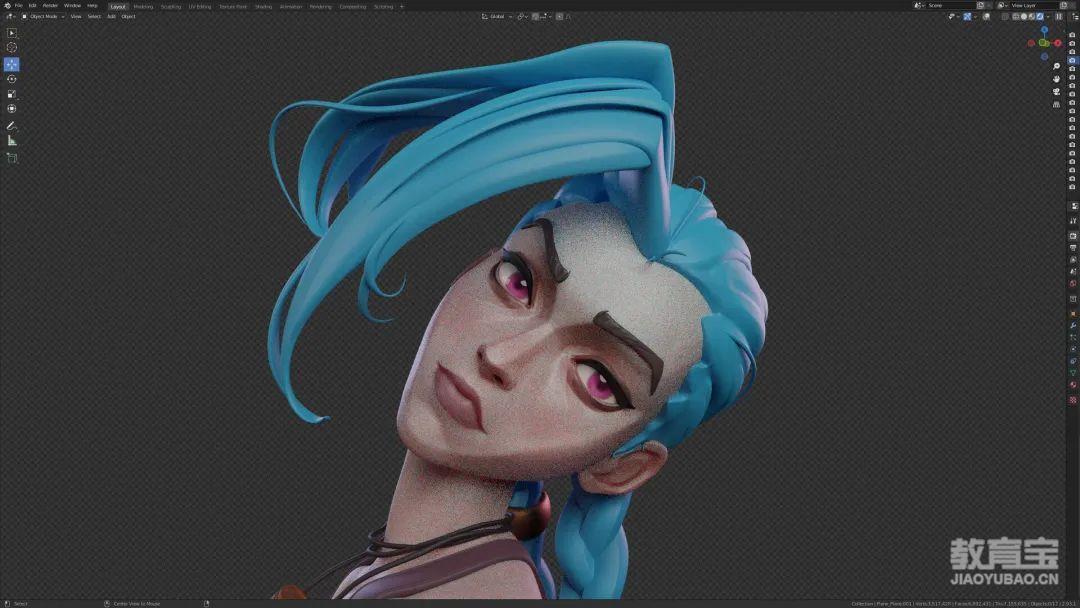Switch to rendered viewport shading
The image size is (1080, 608).
click(1040, 17)
